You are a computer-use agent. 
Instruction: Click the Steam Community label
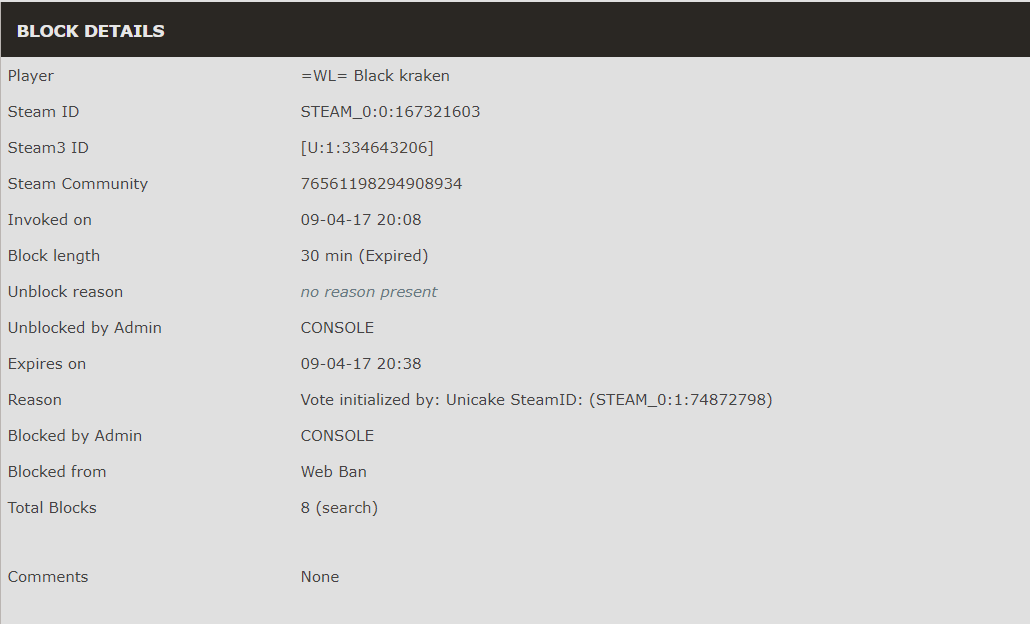click(78, 184)
